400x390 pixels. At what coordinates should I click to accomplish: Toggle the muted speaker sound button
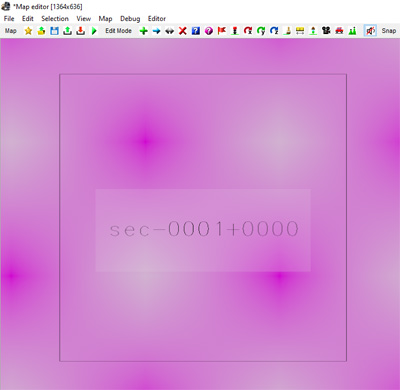click(x=370, y=31)
